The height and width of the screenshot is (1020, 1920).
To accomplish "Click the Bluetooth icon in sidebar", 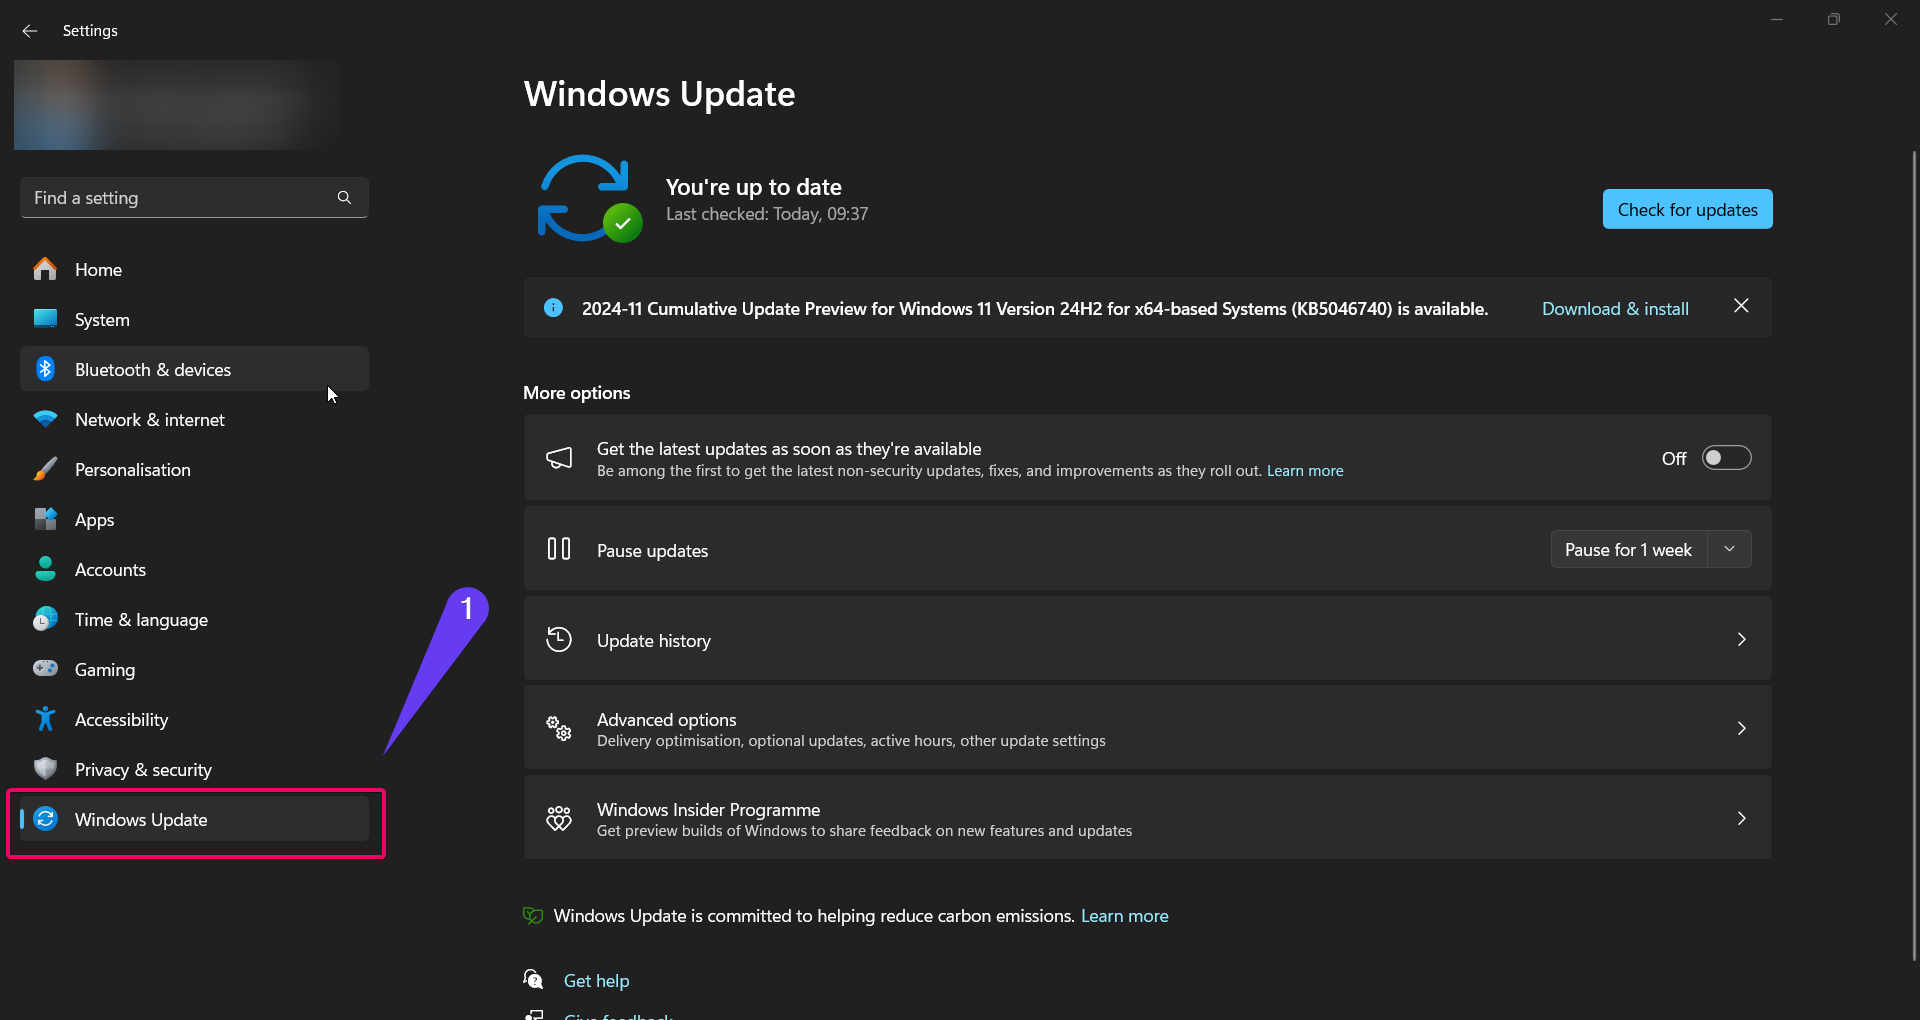I will point(45,369).
